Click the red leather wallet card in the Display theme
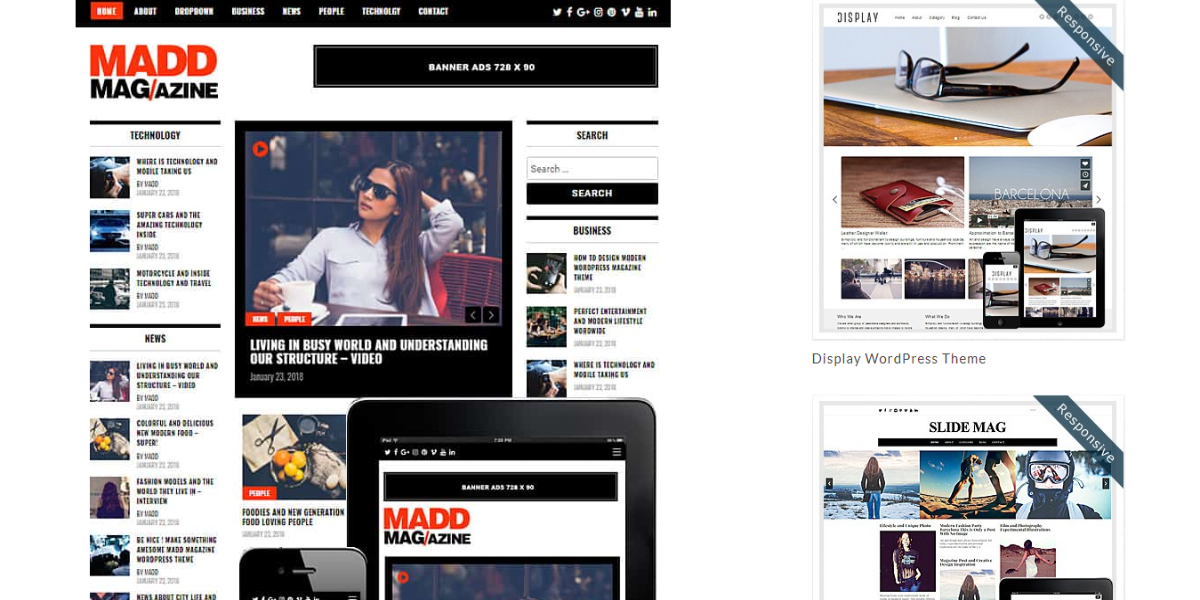Image resolution: width=1200 pixels, height=600 pixels. pos(902,192)
